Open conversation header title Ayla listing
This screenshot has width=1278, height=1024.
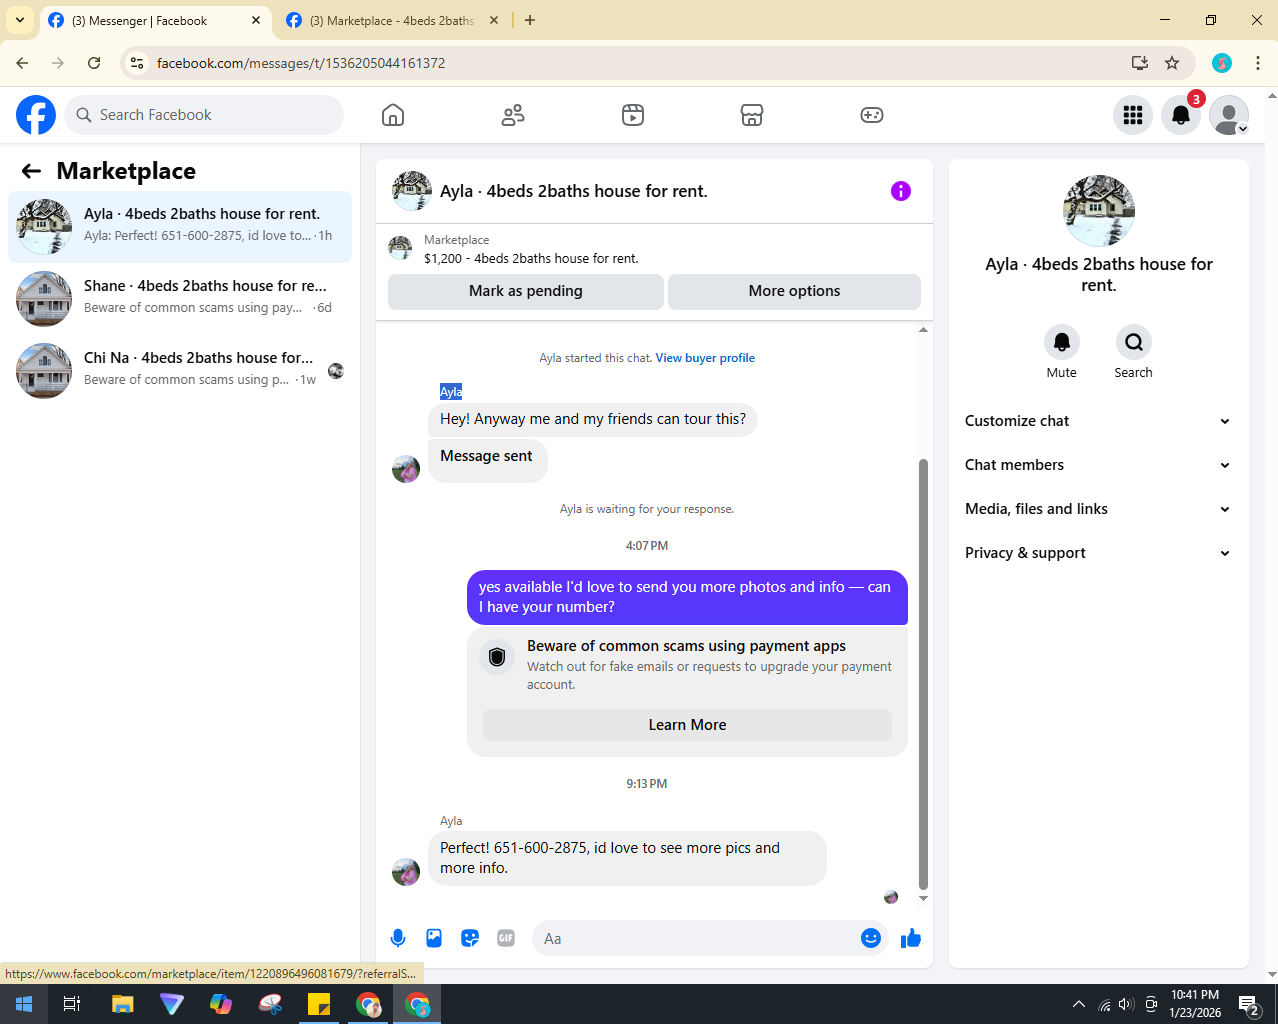click(x=573, y=191)
